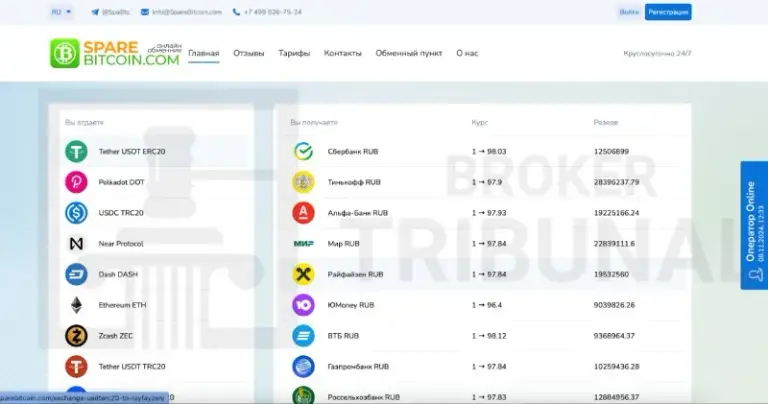This screenshot has width=768, height=404.
Task: Open the Оператор Online chat tab
Action: click(x=754, y=225)
